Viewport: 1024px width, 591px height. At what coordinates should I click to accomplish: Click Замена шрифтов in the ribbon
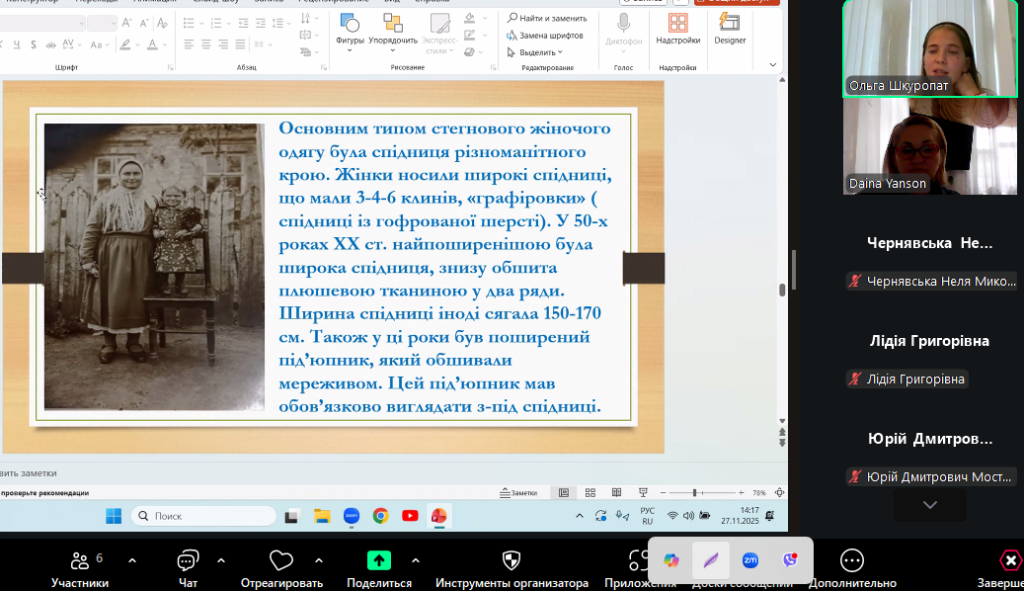click(544, 35)
